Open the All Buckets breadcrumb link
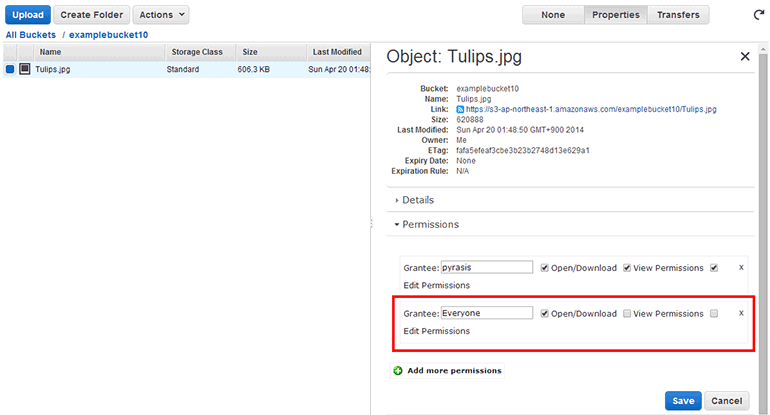 [30, 34]
